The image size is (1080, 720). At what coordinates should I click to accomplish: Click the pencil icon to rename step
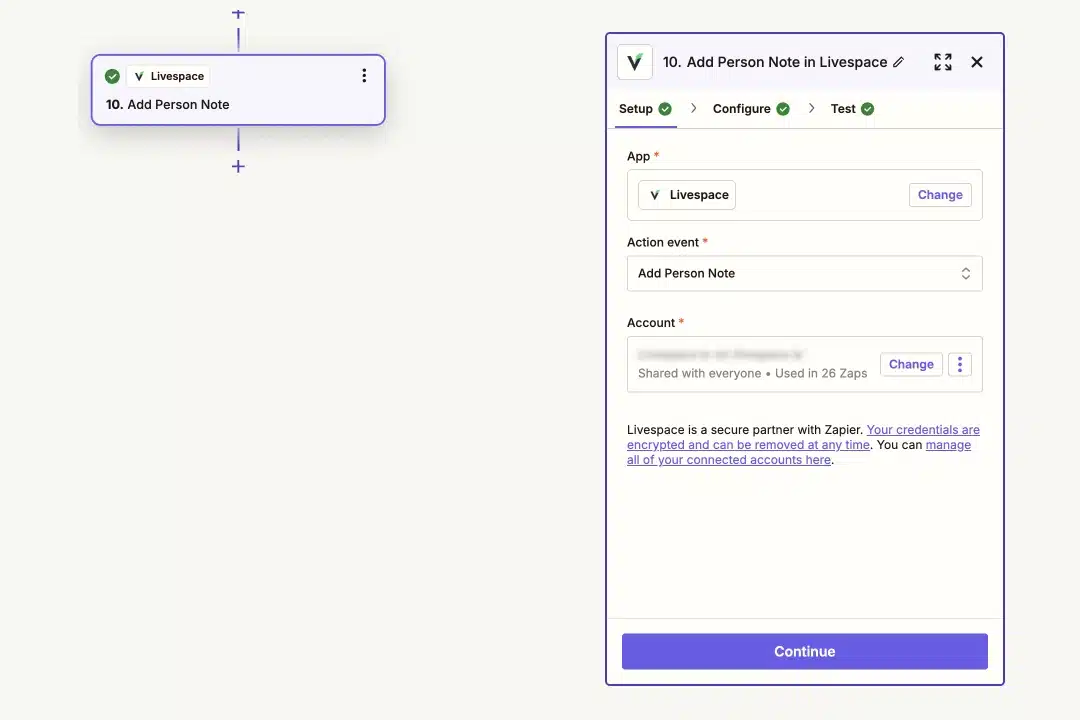(898, 62)
